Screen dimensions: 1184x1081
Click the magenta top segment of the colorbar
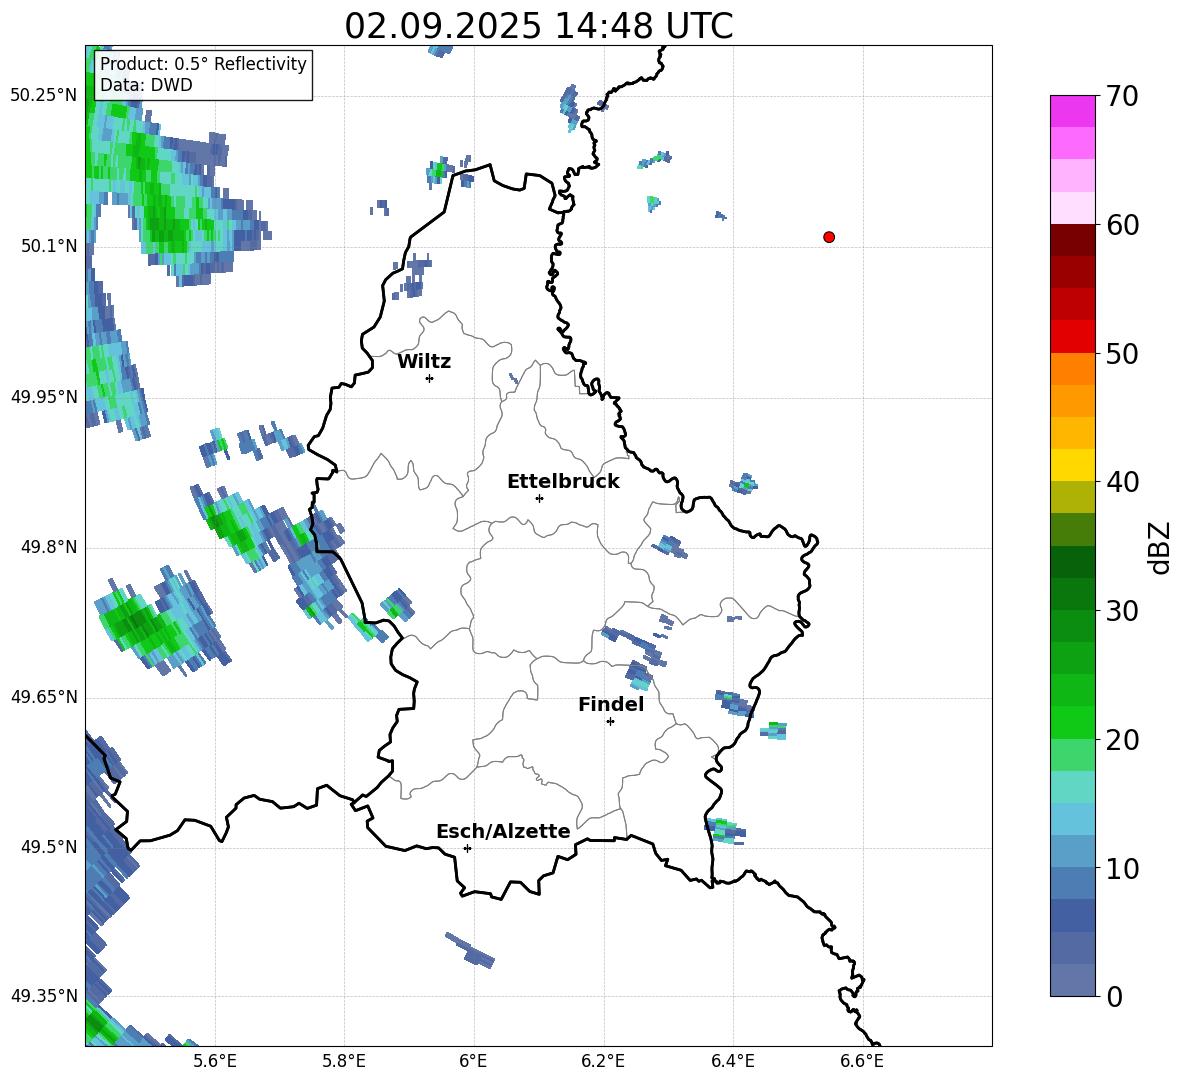click(1072, 111)
